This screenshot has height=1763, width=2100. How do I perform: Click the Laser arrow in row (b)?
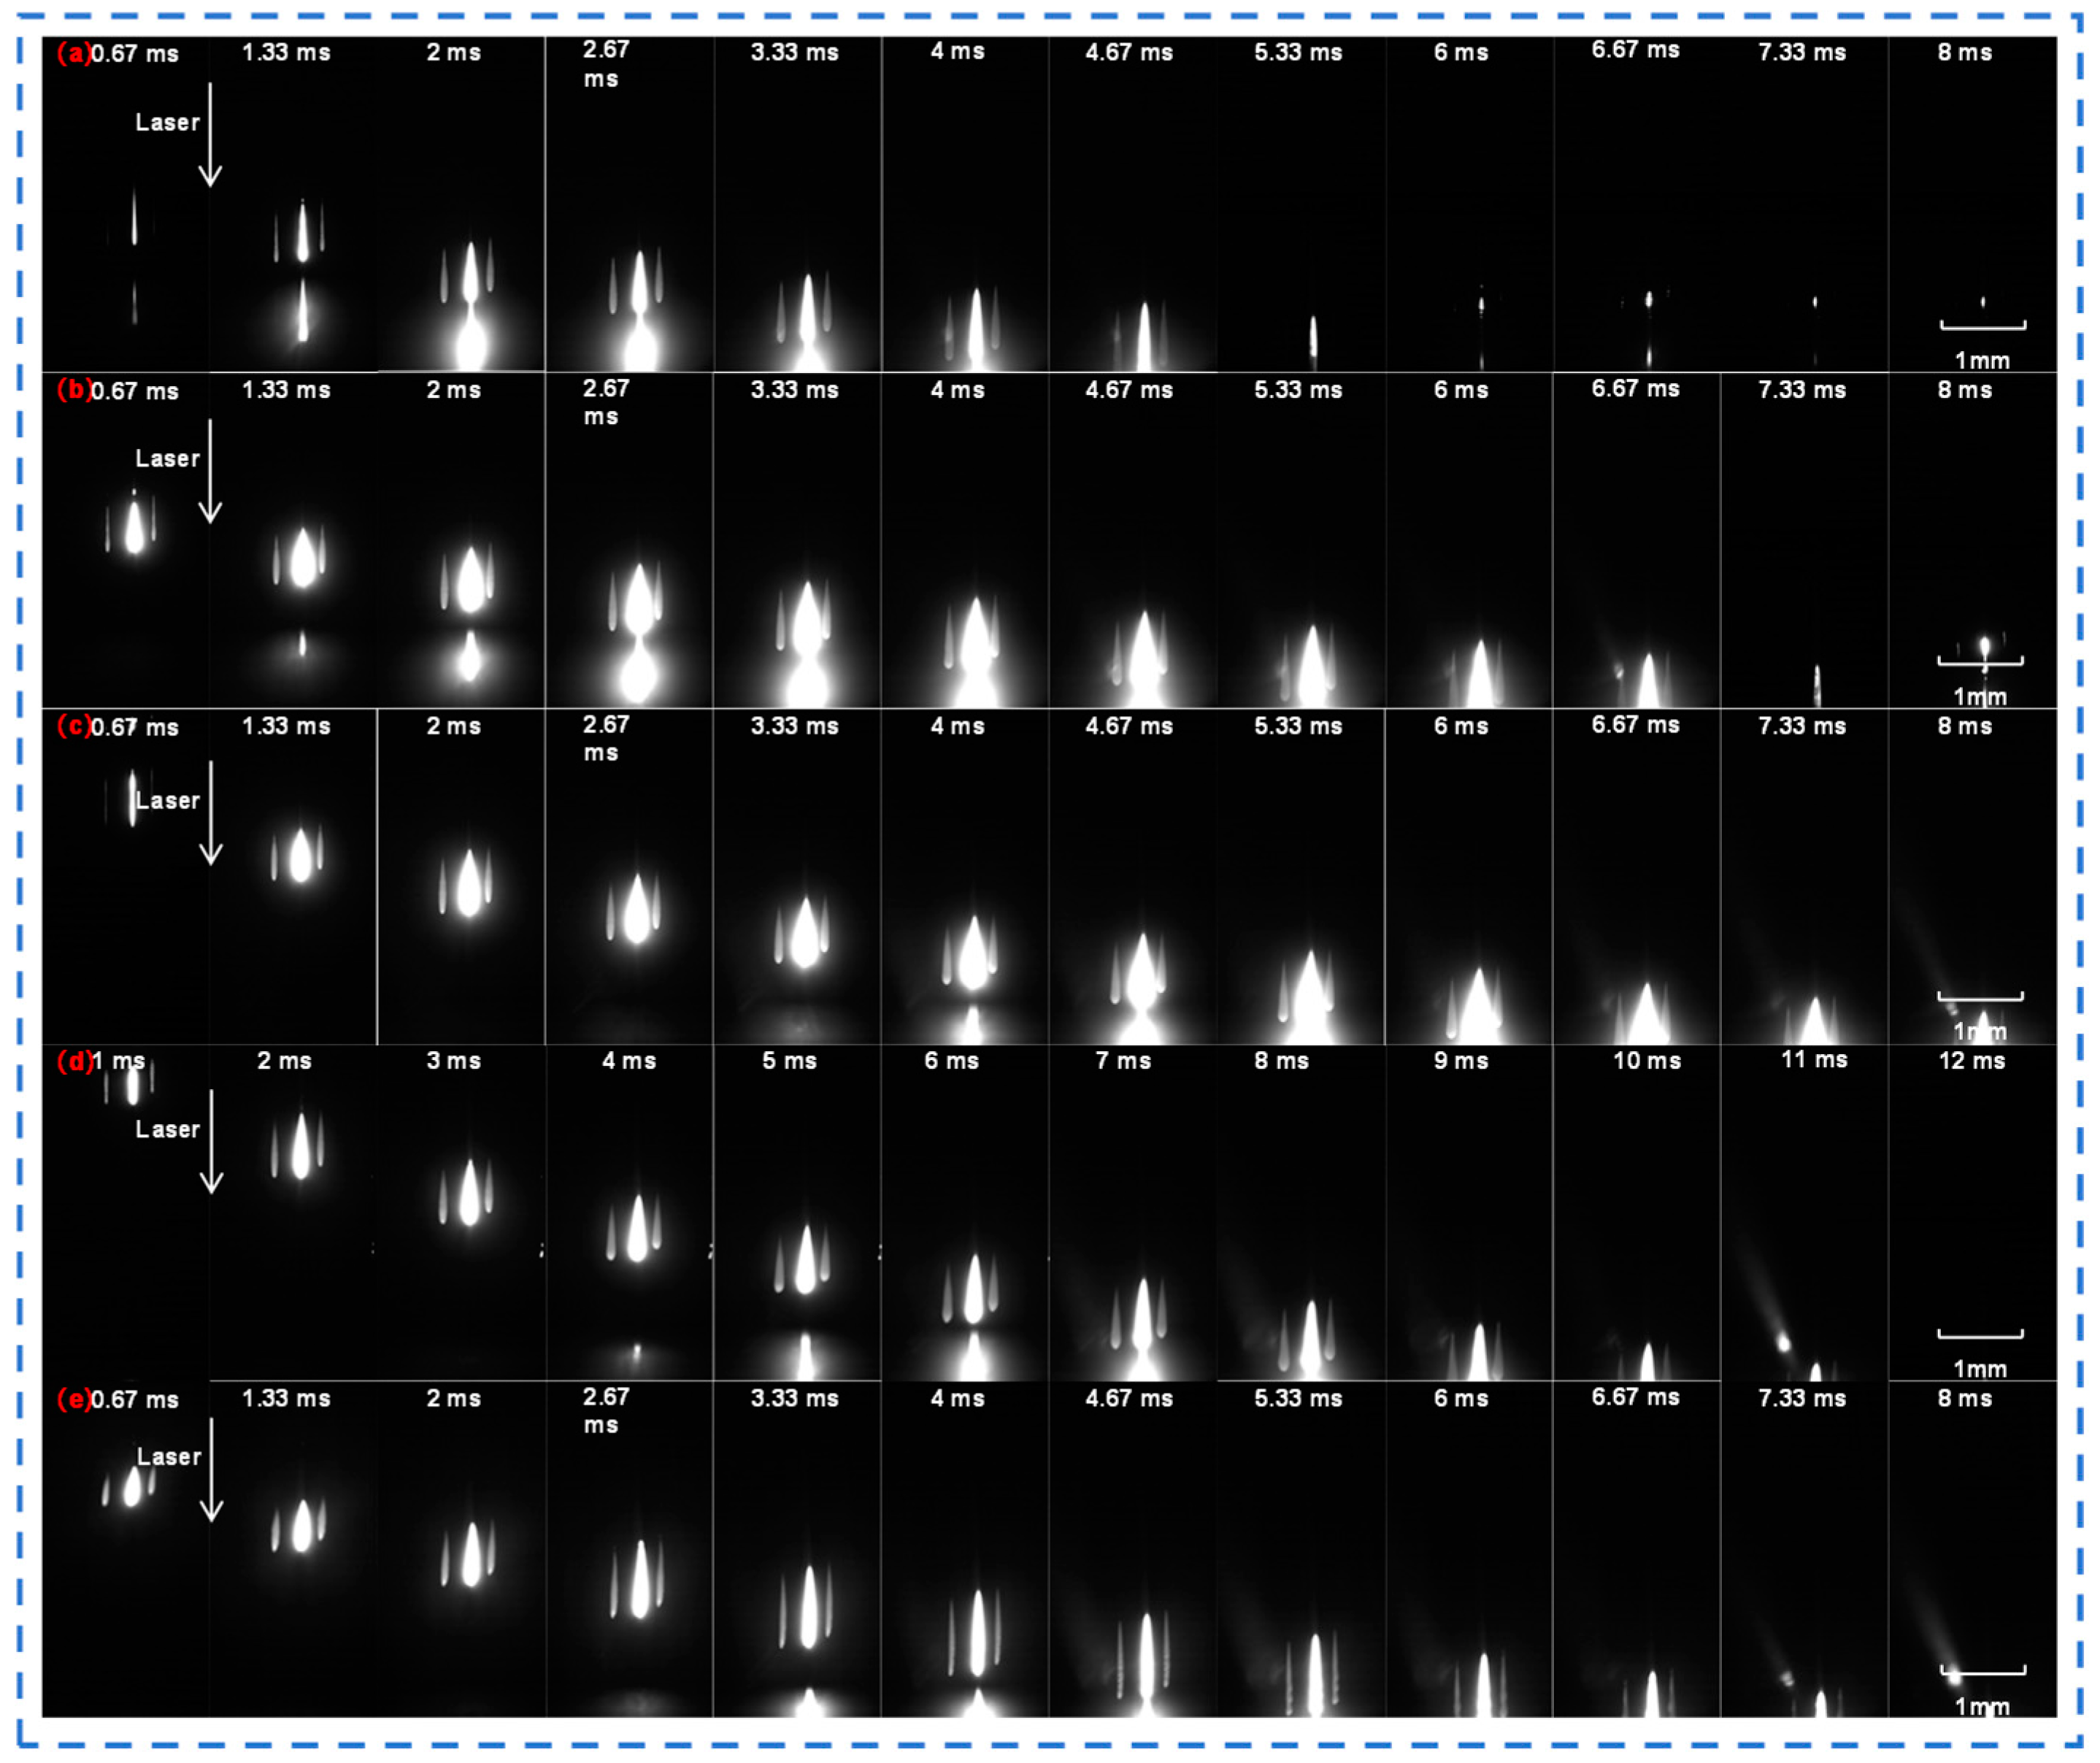[x=210, y=471]
